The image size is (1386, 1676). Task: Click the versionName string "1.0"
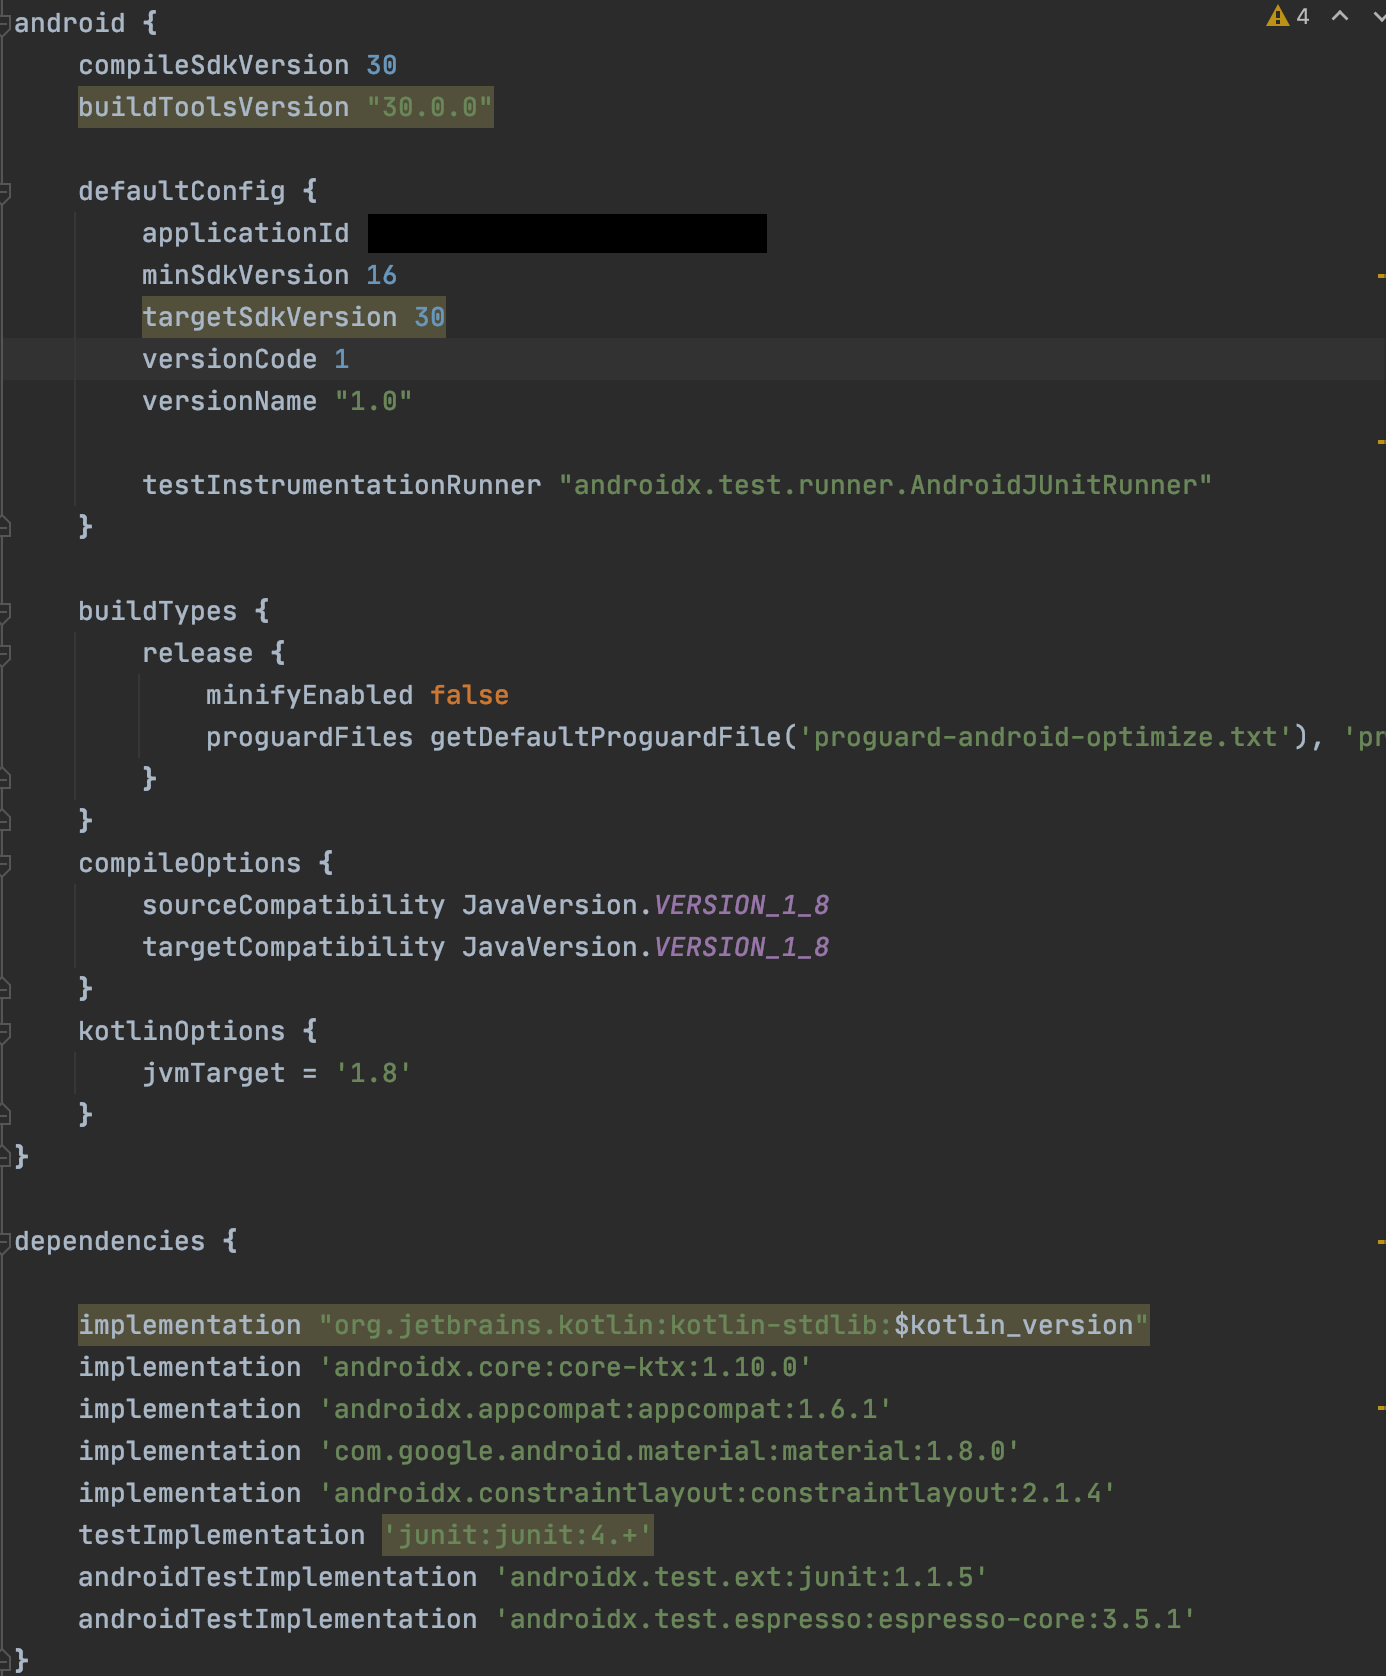[374, 401]
